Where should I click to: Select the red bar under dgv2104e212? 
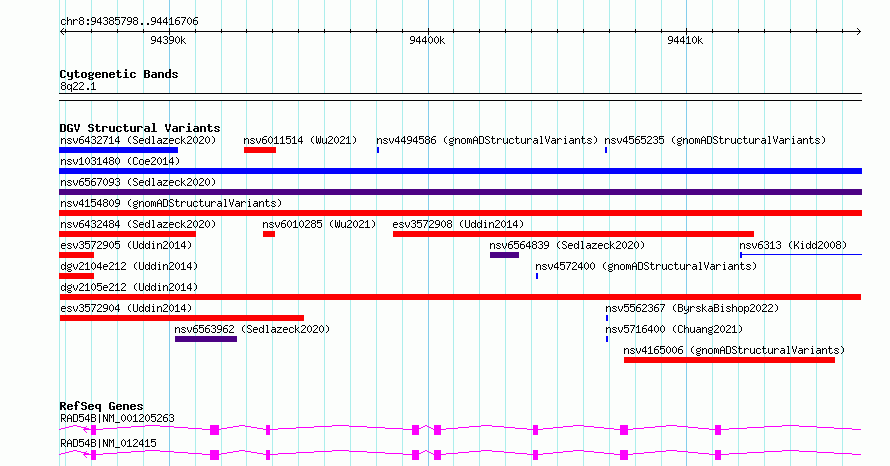pyautogui.click(x=77, y=276)
